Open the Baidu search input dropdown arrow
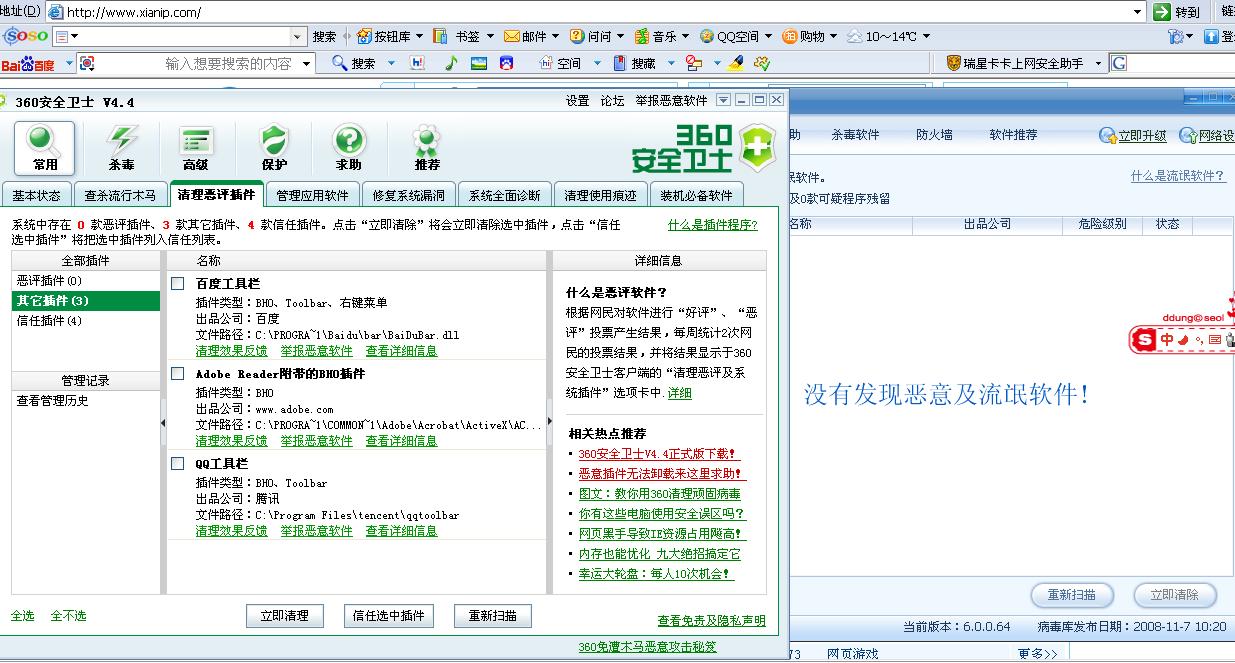 (x=306, y=63)
